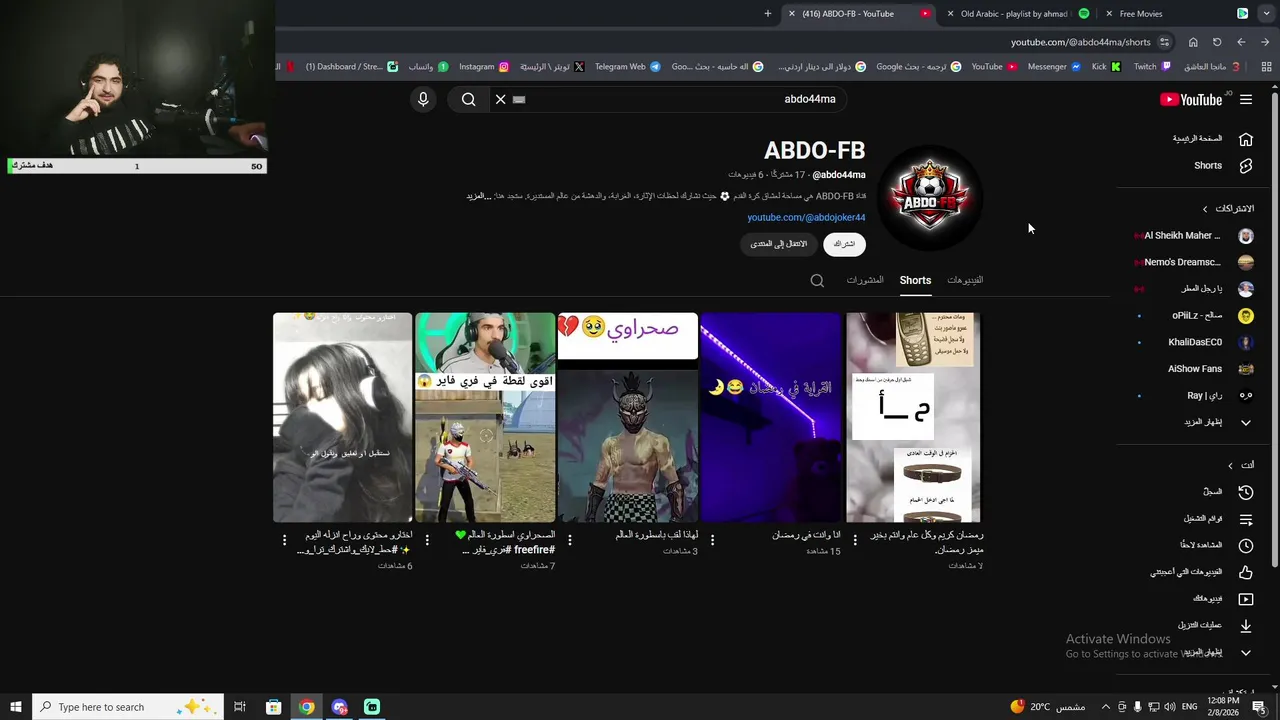Clear the search box with the X icon

501,99
